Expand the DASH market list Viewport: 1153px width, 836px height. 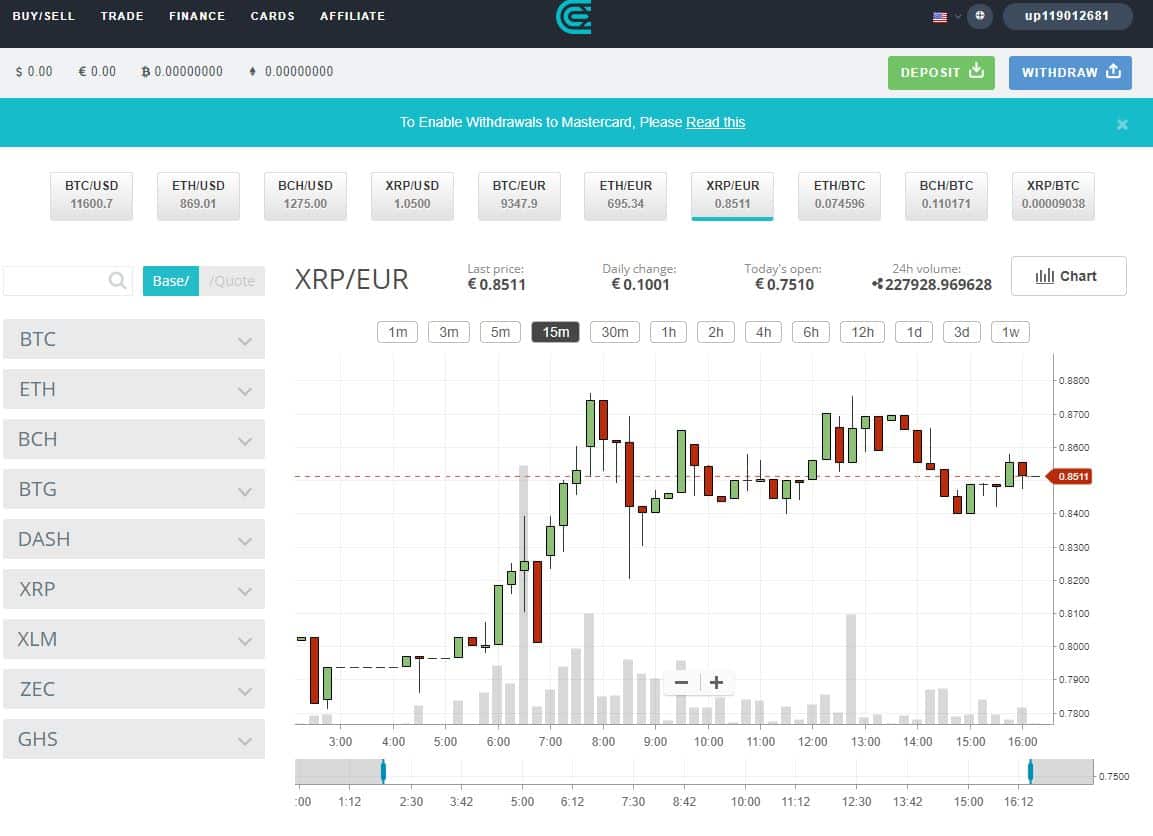point(134,539)
